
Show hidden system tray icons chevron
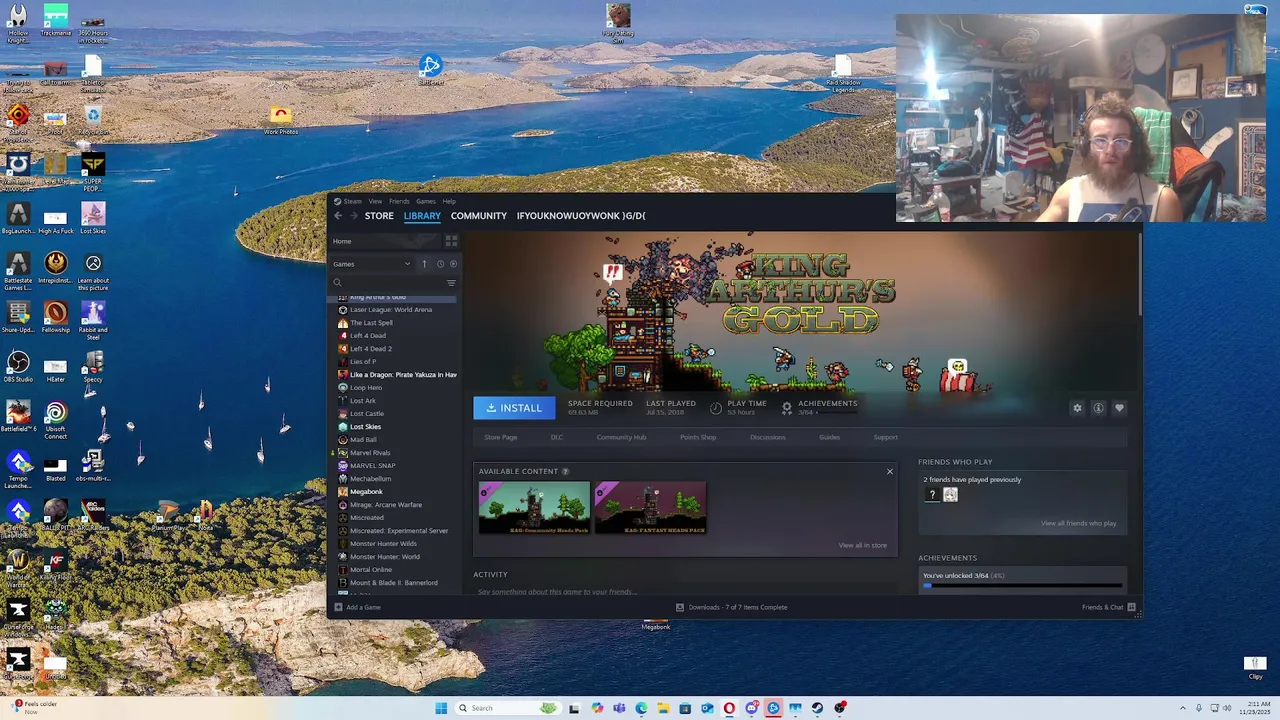pos(1183,708)
